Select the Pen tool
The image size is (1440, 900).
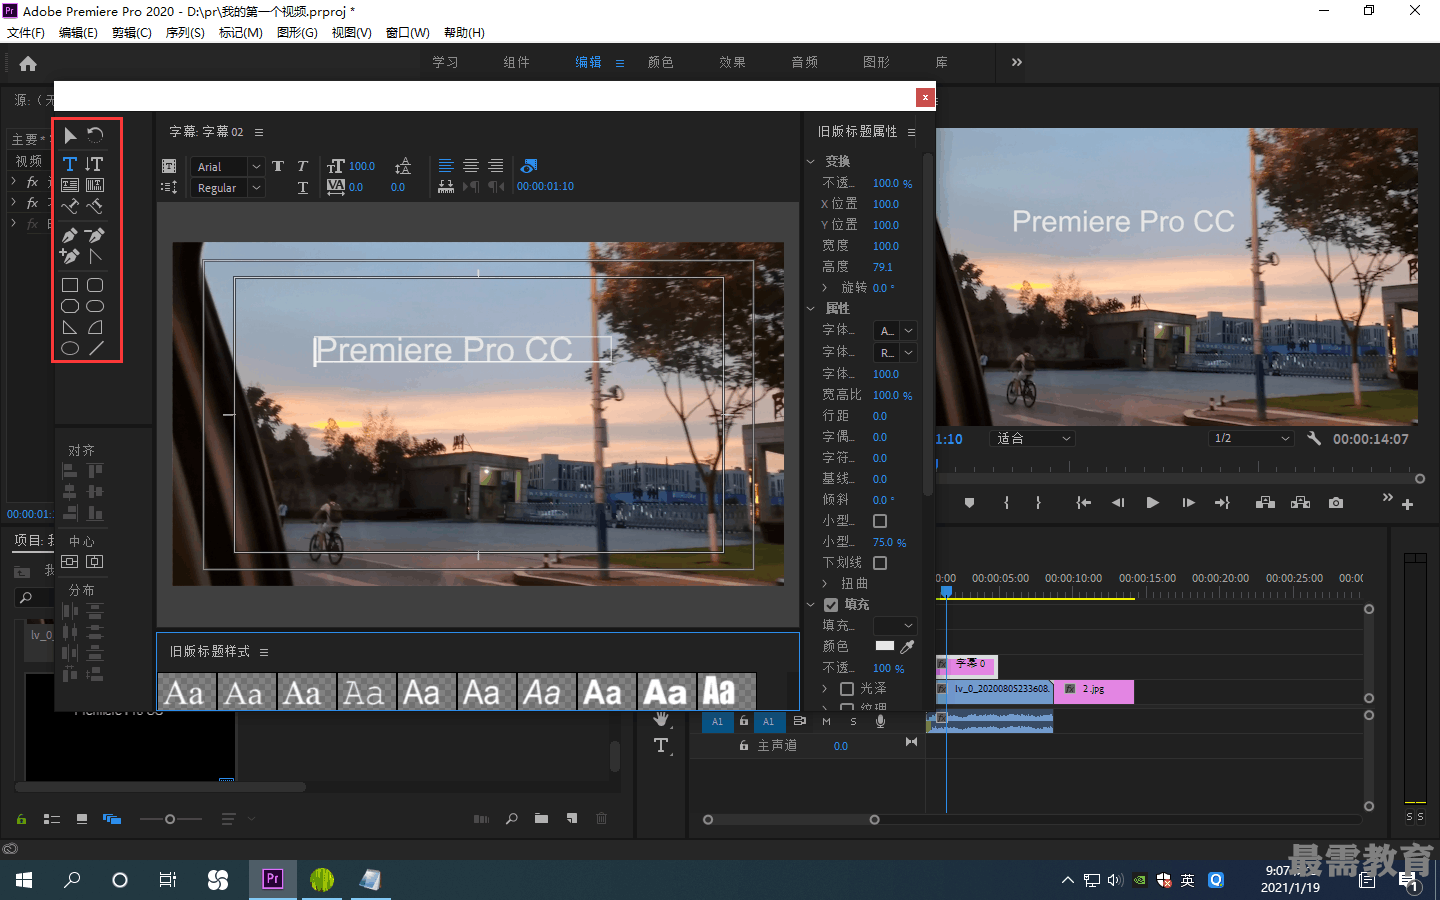tap(70, 235)
